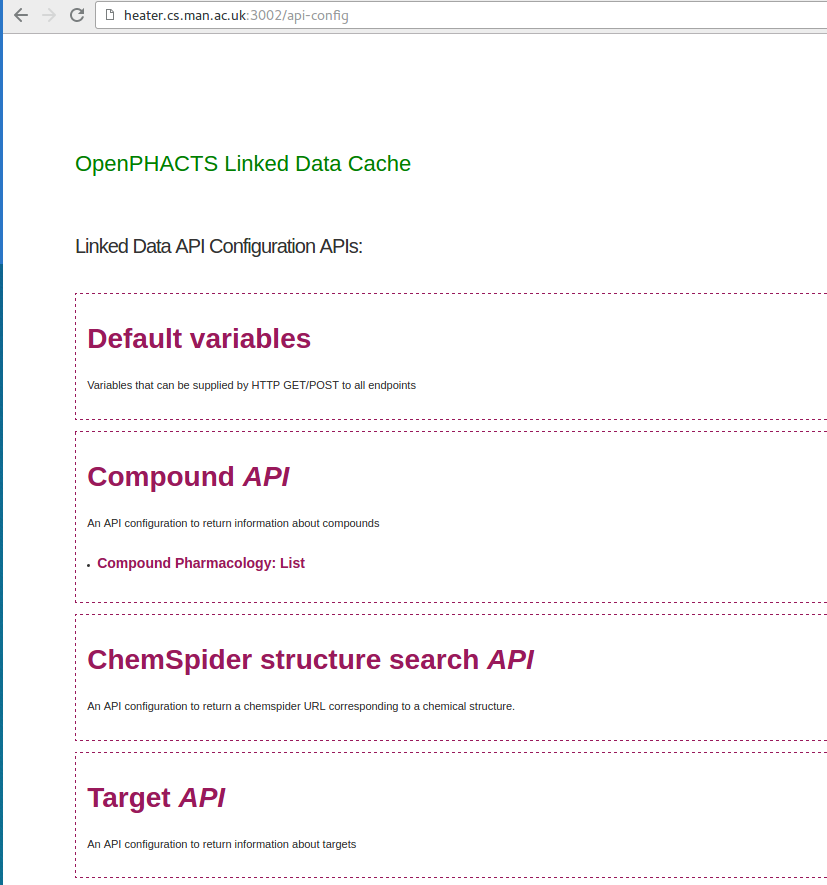Image resolution: width=827 pixels, height=885 pixels.
Task: Focus the address bar showing heater.cs.man.ac.uk
Action: [x=461, y=15]
